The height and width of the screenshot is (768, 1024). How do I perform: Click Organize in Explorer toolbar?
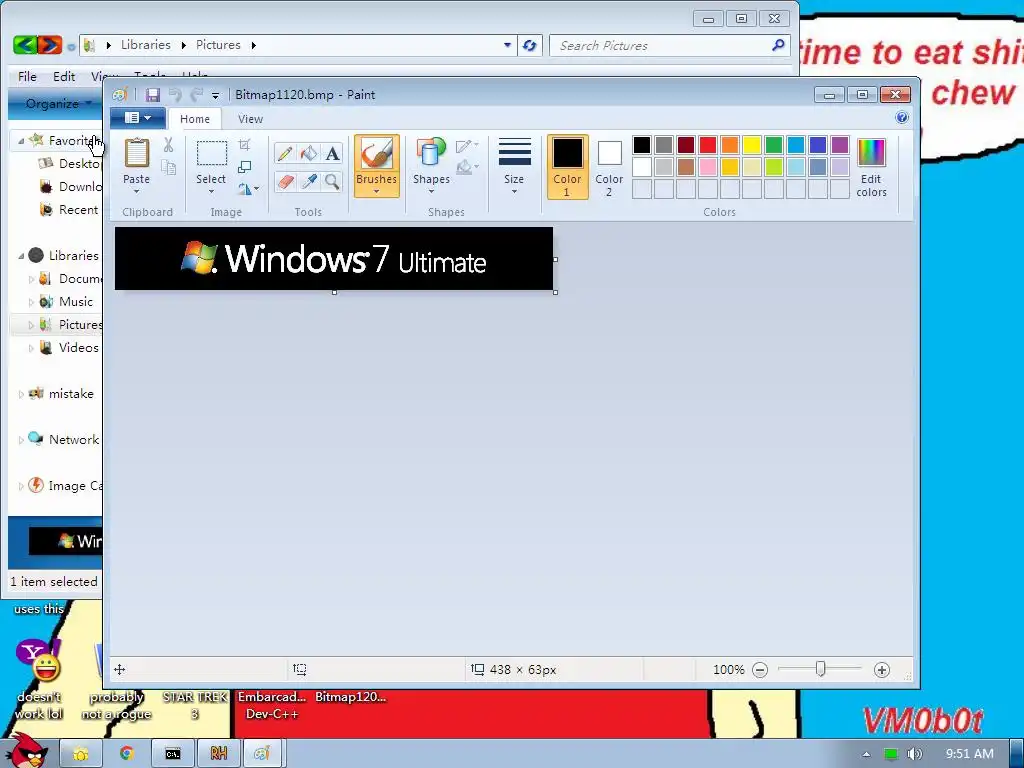(57, 103)
